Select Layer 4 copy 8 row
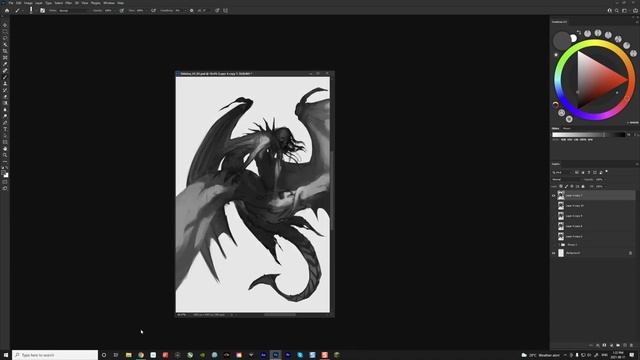Image resolution: width=640 pixels, height=360 pixels. [594, 226]
